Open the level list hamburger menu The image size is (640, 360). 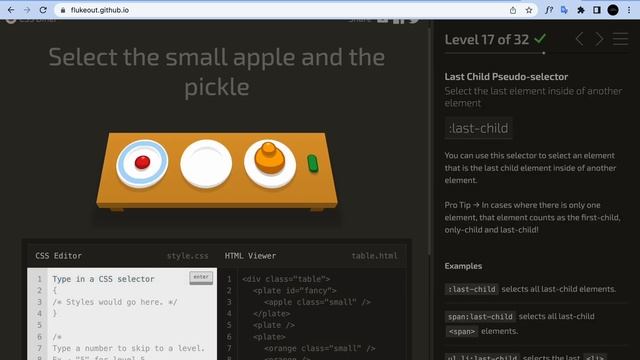tap(620, 39)
